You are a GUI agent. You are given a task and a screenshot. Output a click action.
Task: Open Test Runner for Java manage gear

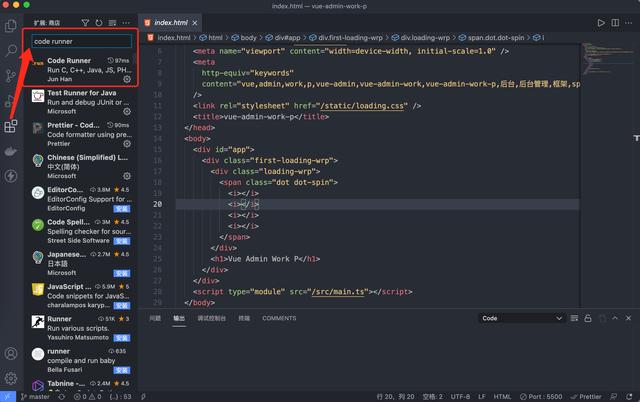pos(127,111)
